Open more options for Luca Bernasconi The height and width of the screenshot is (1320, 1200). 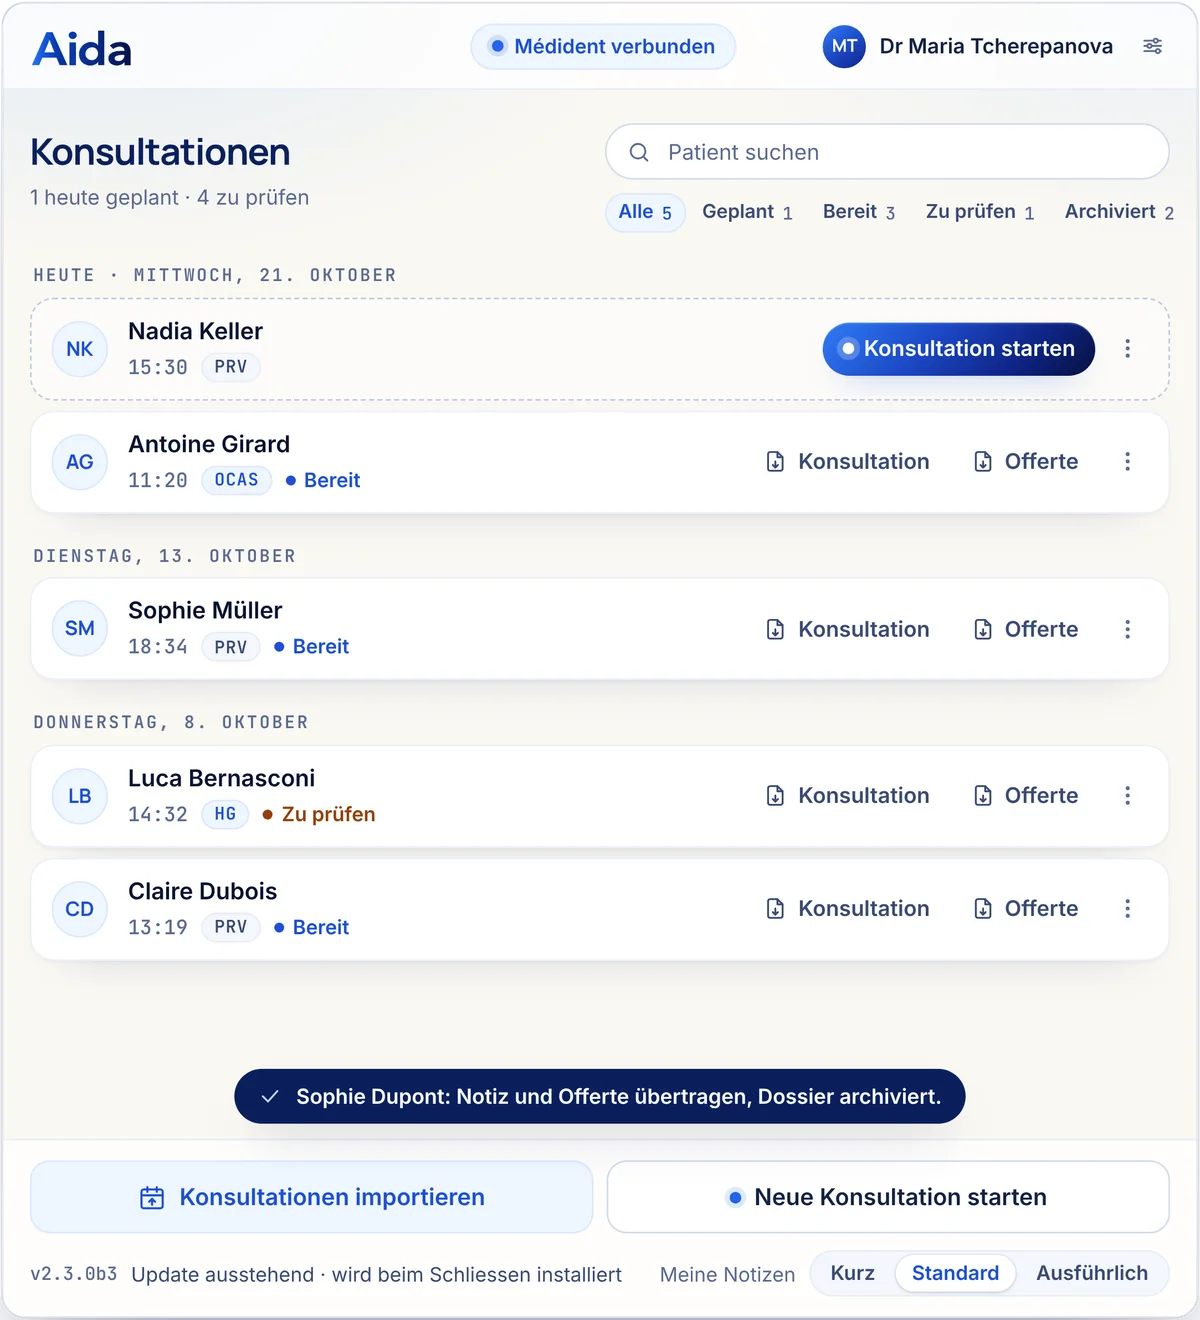(x=1127, y=796)
